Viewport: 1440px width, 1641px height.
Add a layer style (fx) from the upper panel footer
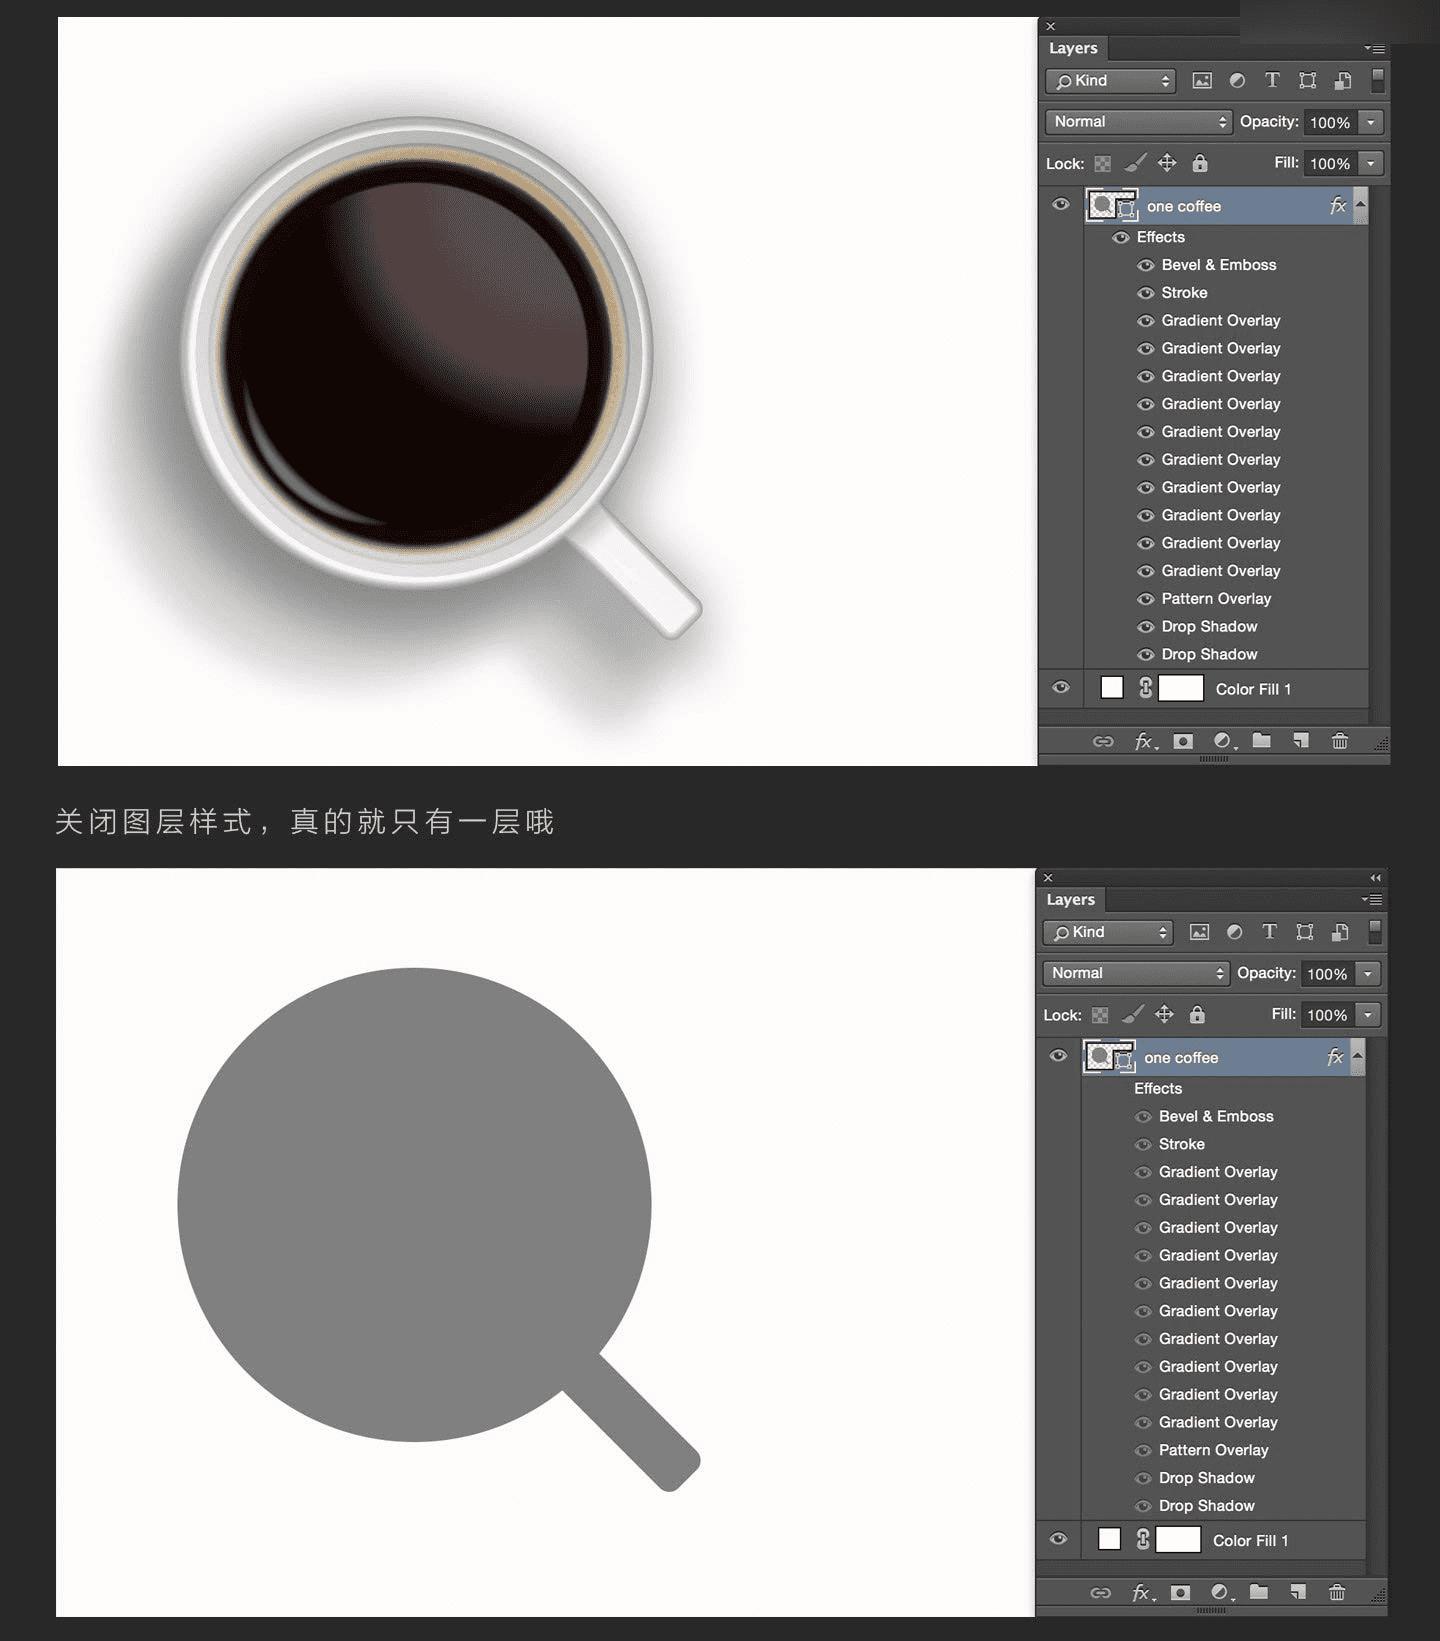tap(1145, 741)
